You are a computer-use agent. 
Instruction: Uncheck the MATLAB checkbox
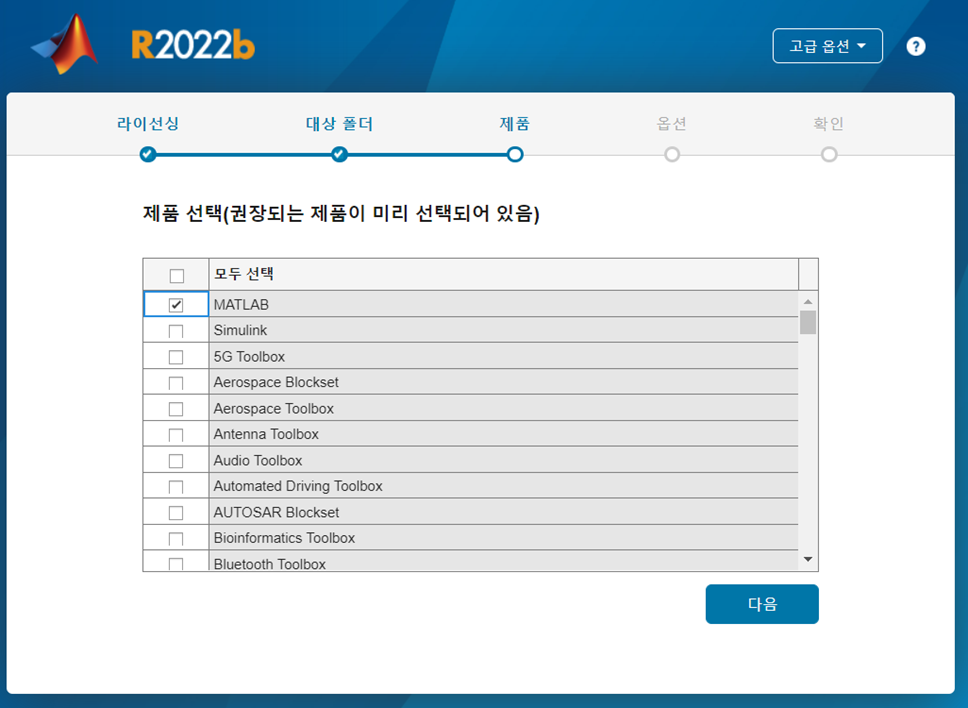(x=176, y=305)
